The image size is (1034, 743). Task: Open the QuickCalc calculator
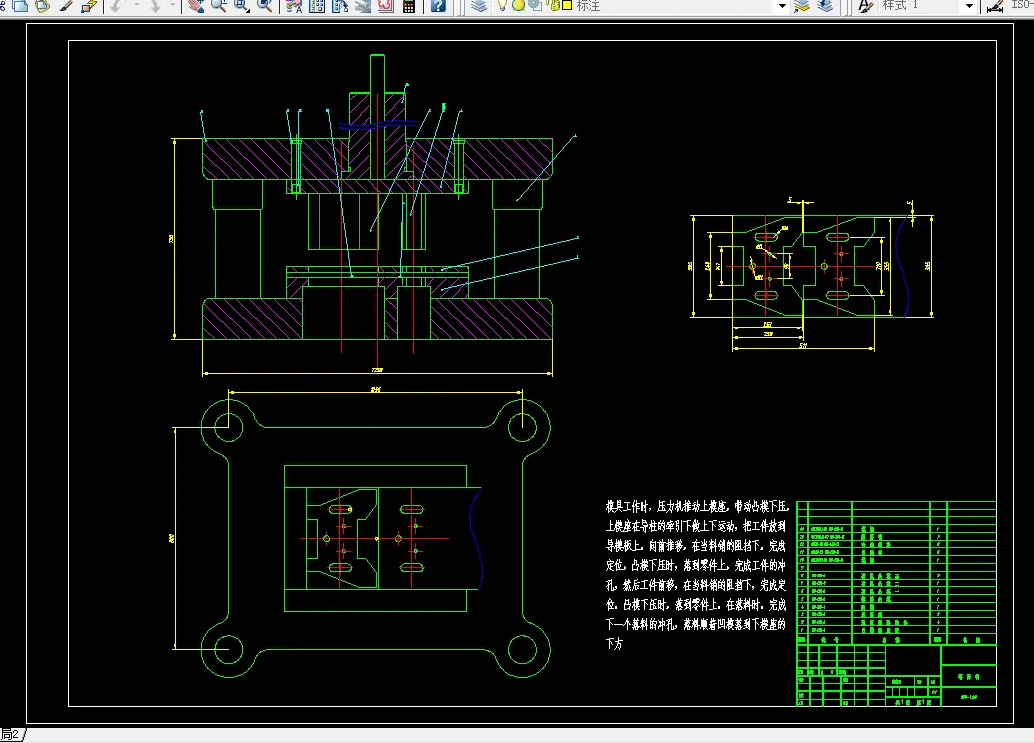point(409,6)
